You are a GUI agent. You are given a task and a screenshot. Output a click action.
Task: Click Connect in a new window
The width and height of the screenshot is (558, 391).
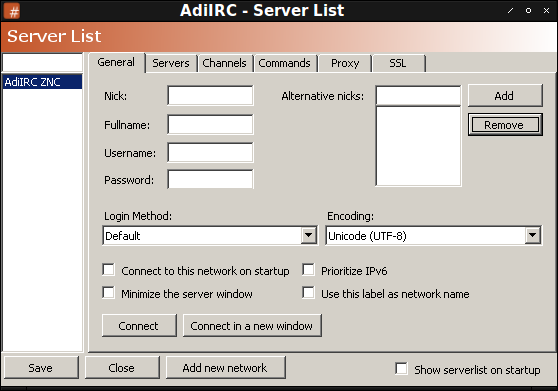252,326
